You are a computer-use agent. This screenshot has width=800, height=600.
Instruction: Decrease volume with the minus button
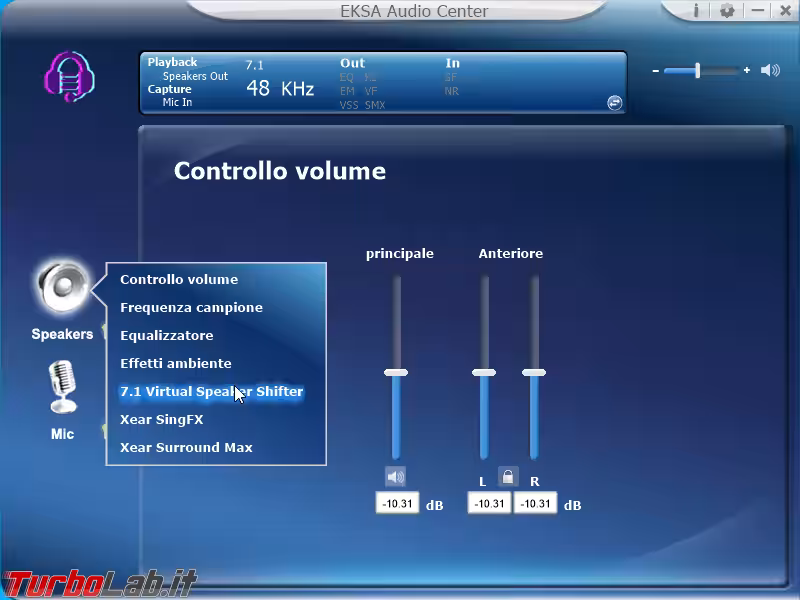click(x=656, y=71)
